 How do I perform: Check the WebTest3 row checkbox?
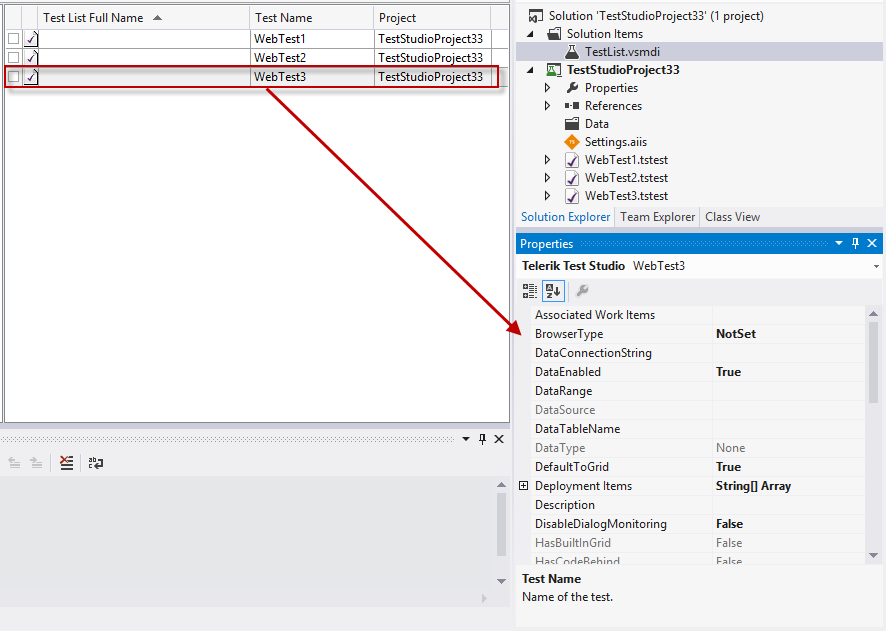14,77
